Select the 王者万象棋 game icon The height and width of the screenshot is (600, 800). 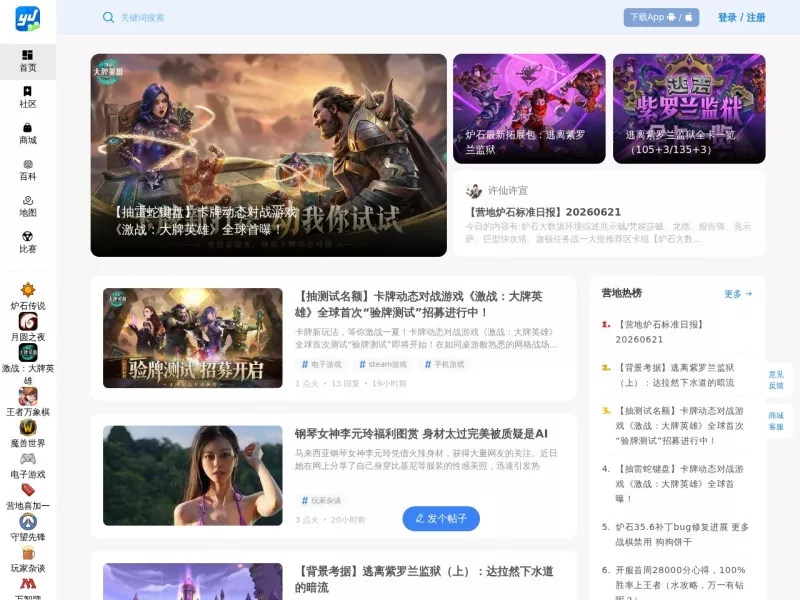(28, 396)
